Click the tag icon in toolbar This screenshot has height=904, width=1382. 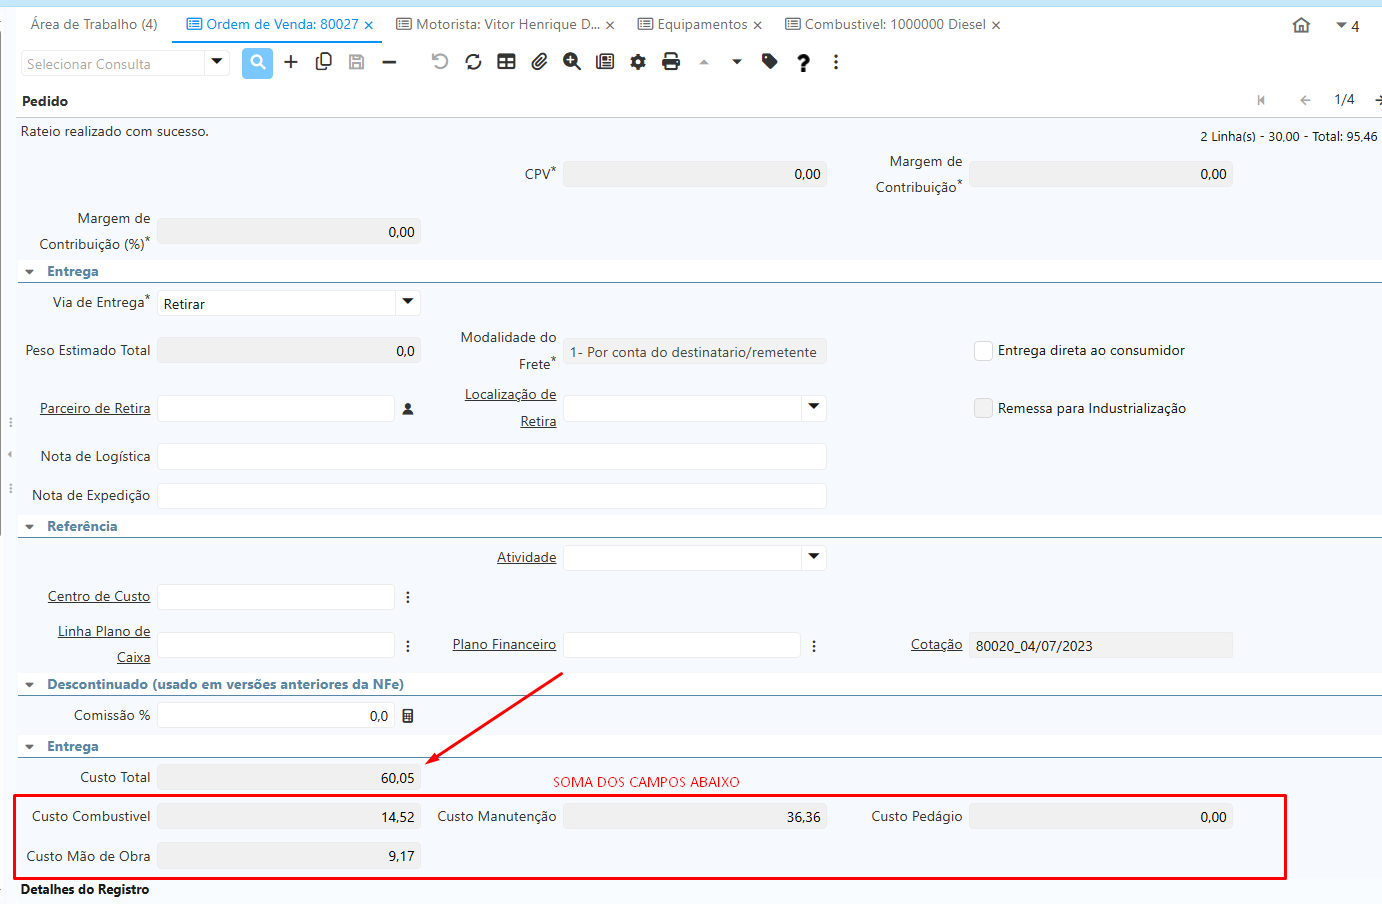coord(769,62)
